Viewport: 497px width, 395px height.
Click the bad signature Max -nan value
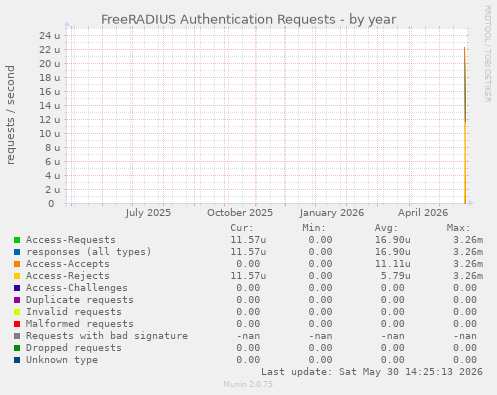(x=465, y=336)
